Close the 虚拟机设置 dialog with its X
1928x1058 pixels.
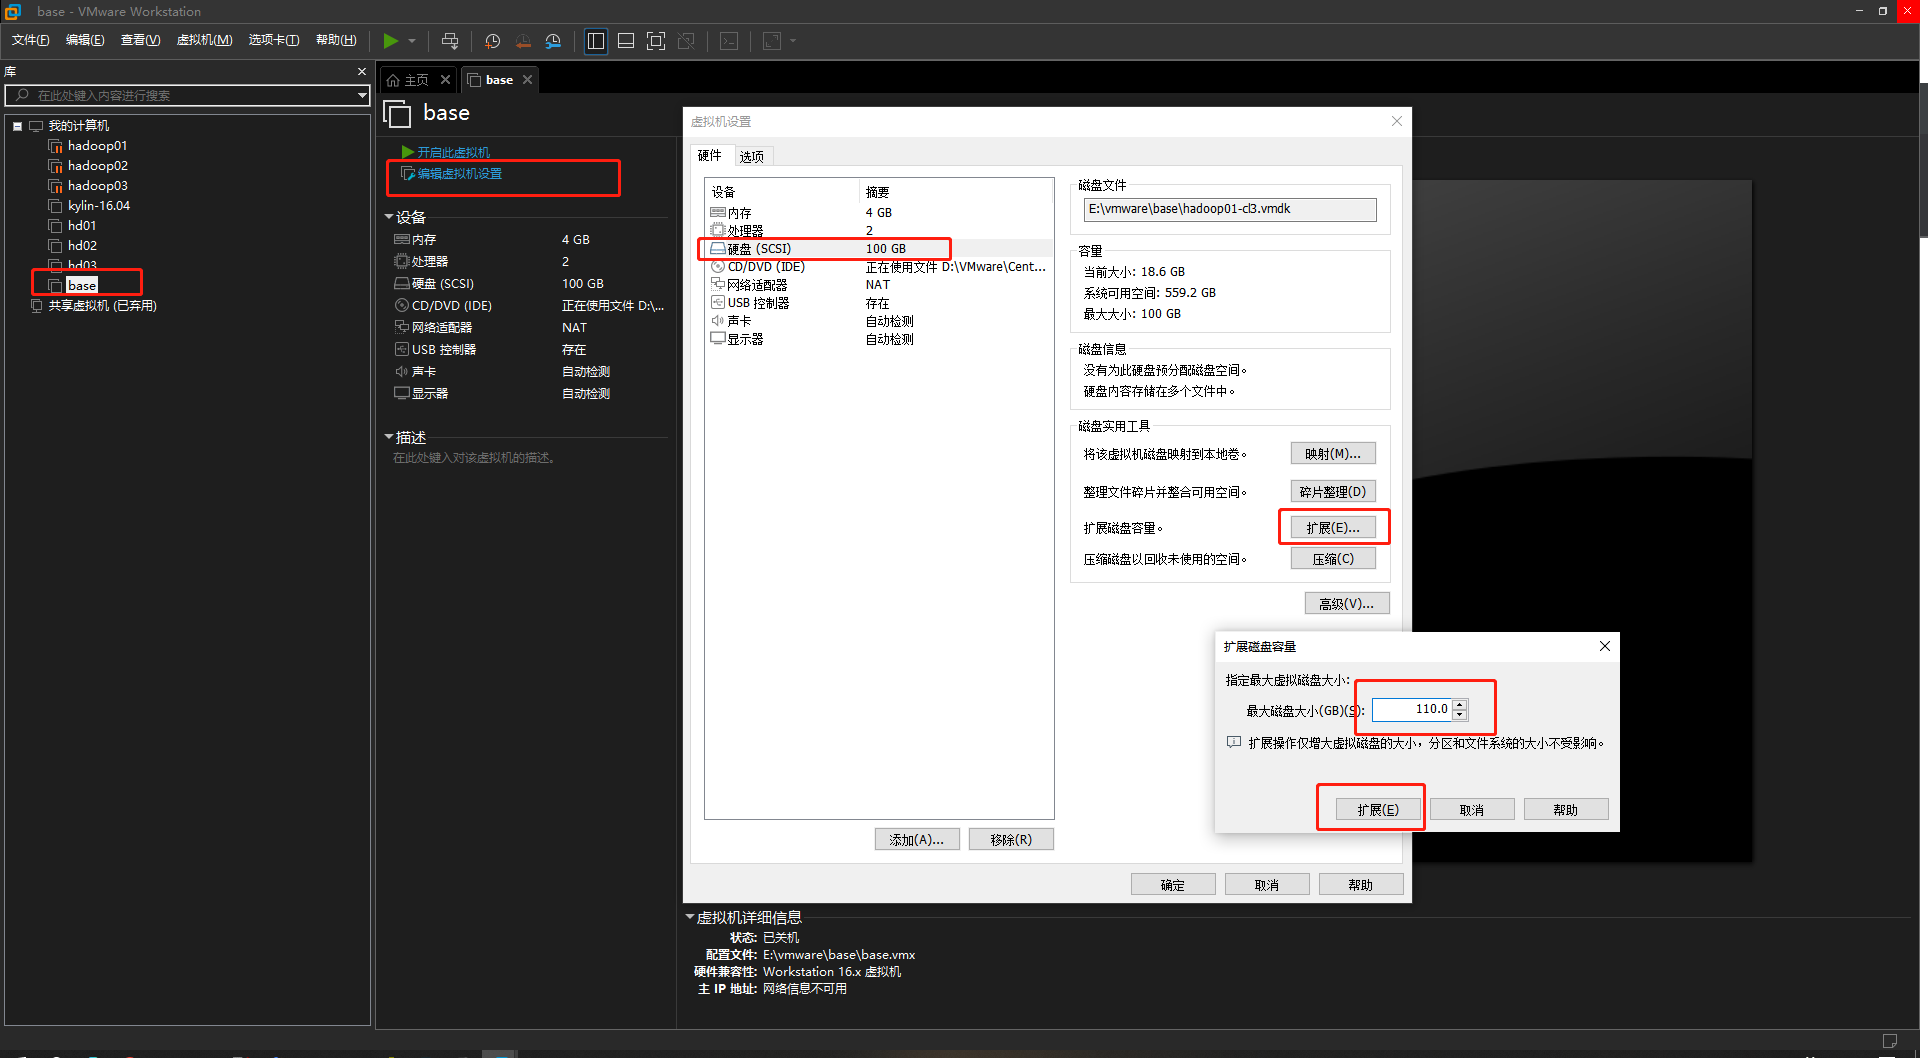1397,121
